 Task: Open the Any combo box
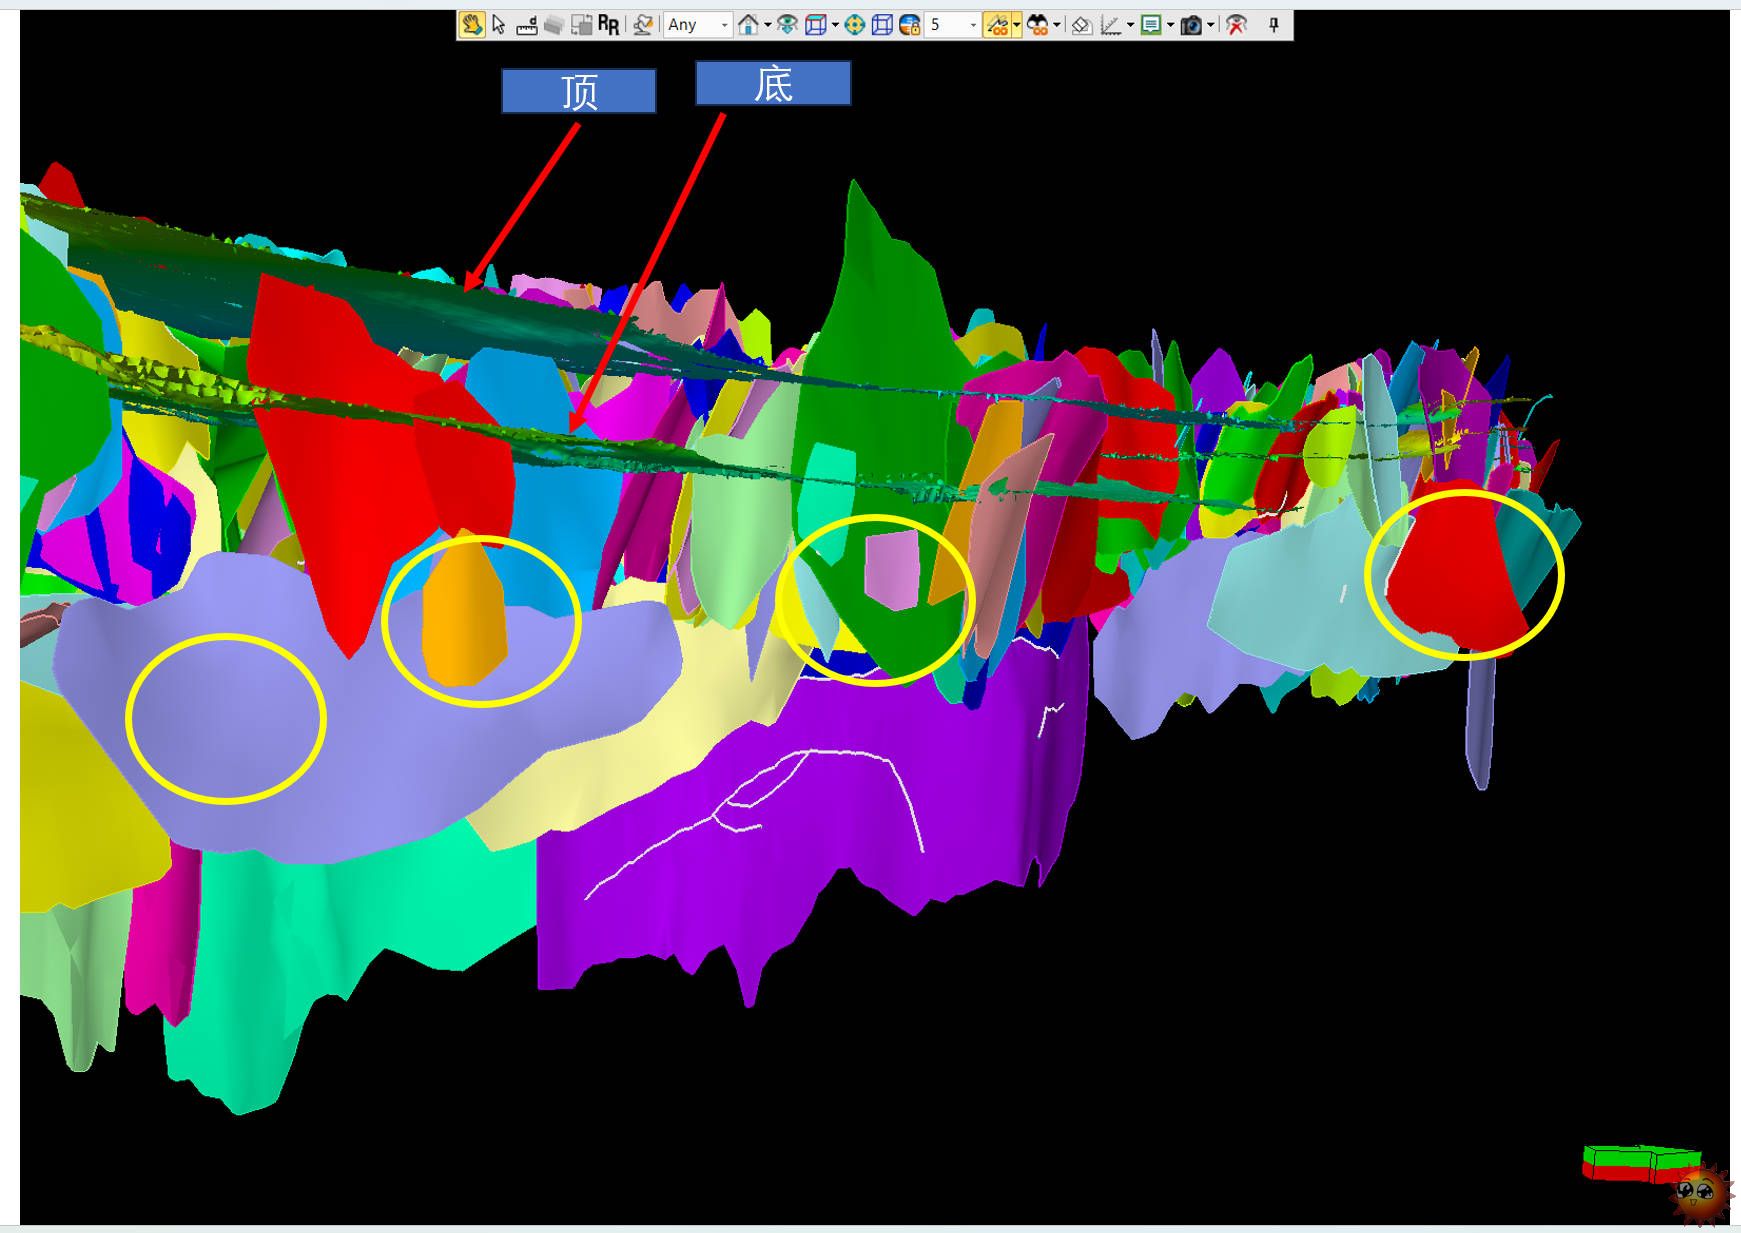(698, 25)
